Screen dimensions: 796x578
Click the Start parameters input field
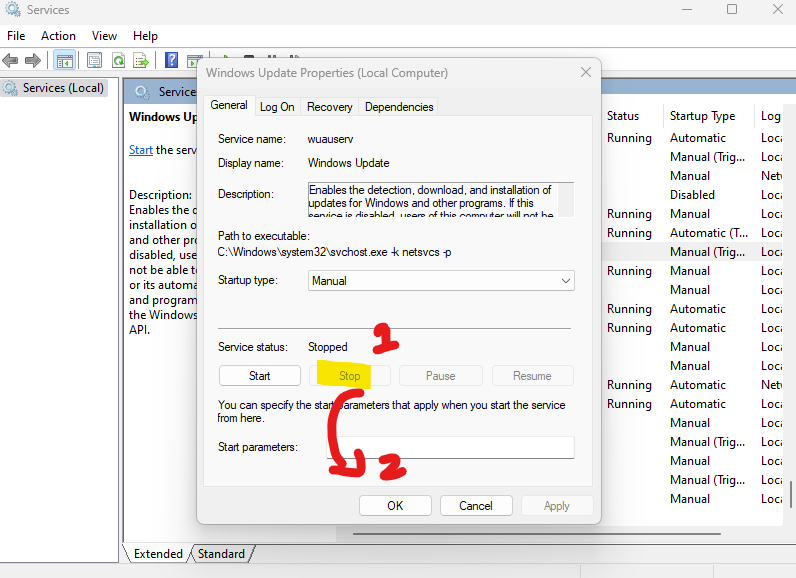450,448
